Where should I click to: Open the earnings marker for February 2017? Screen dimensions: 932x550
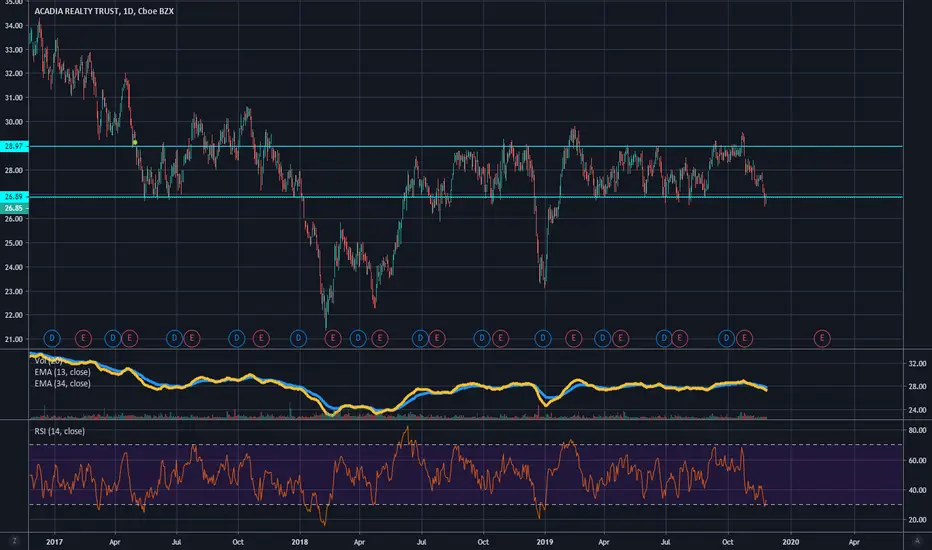tap(83, 338)
